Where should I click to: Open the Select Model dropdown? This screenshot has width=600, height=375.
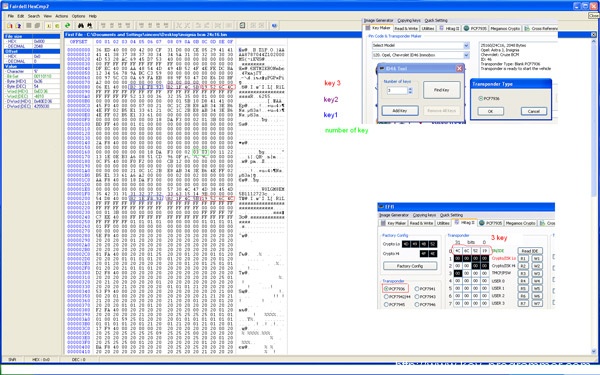pos(466,46)
